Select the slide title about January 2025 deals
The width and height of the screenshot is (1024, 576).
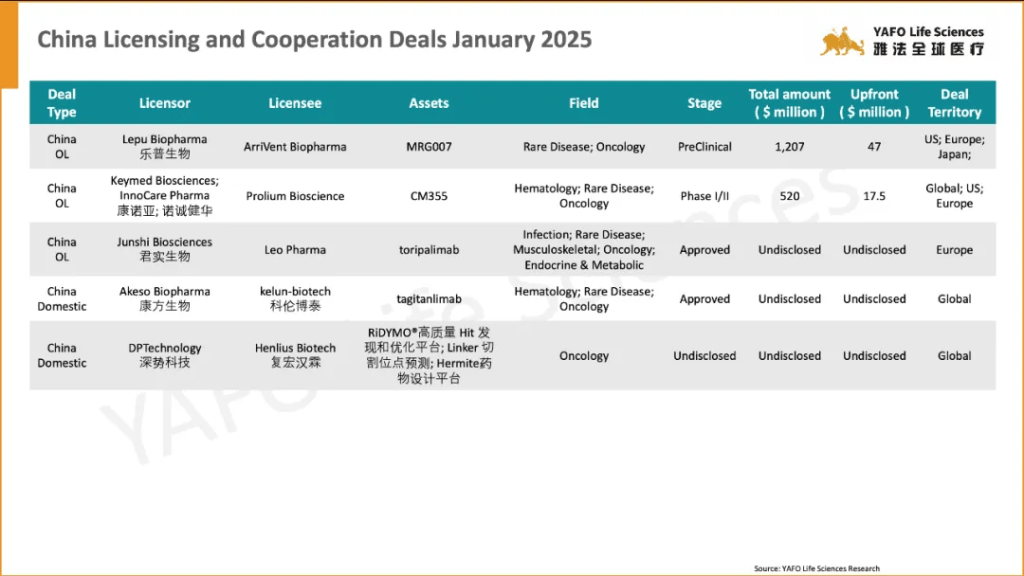point(314,40)
